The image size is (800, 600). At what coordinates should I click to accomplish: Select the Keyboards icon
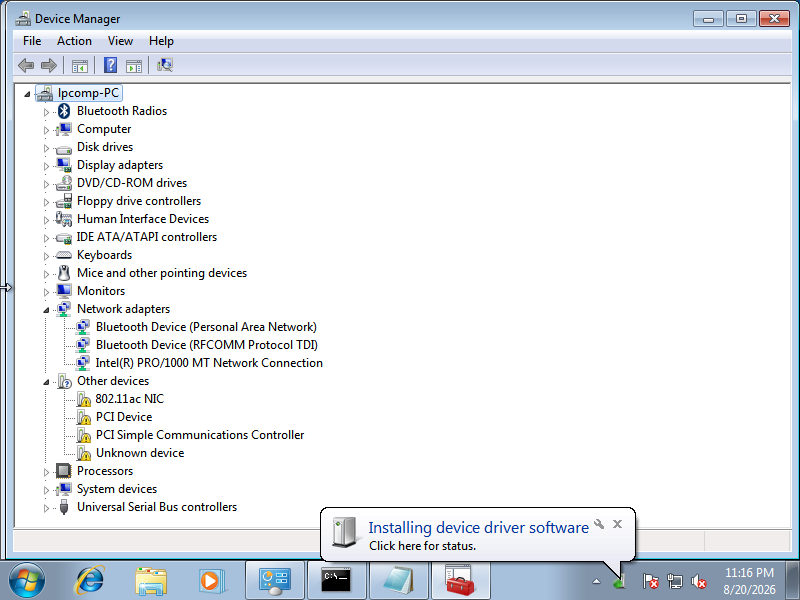click(64, 255)
